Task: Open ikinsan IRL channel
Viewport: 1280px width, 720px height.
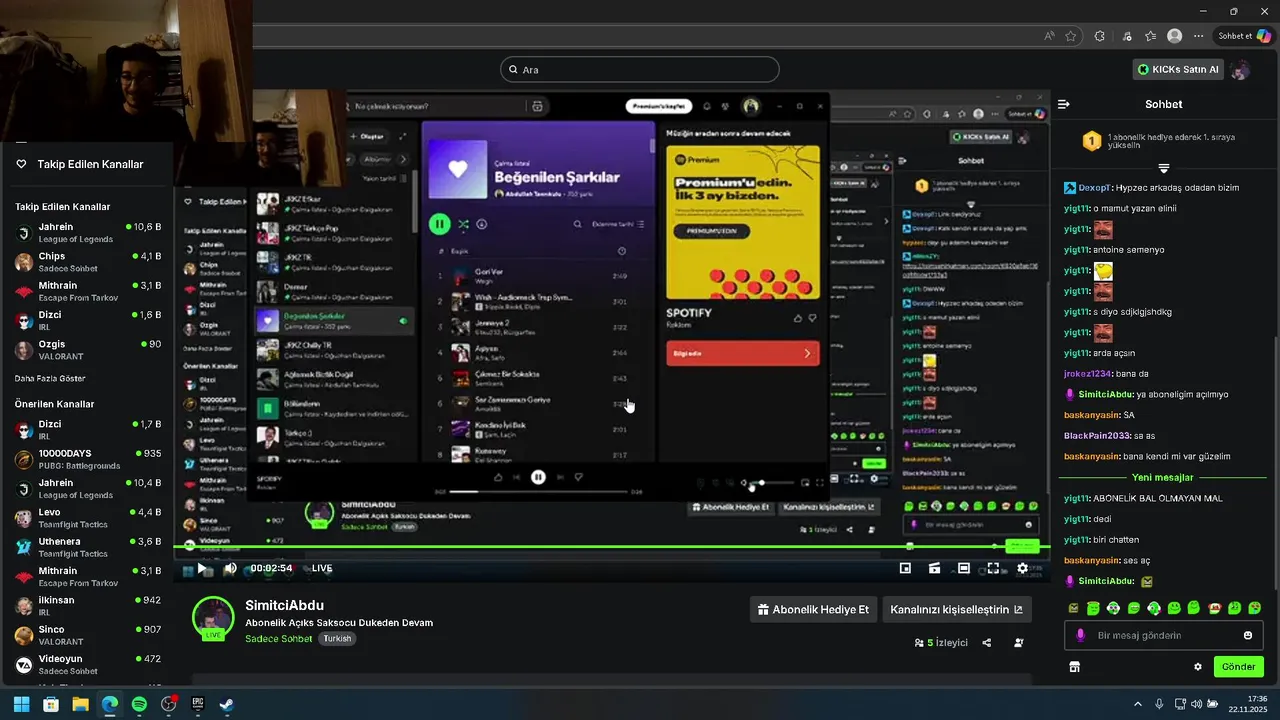Action: point(87,606)
